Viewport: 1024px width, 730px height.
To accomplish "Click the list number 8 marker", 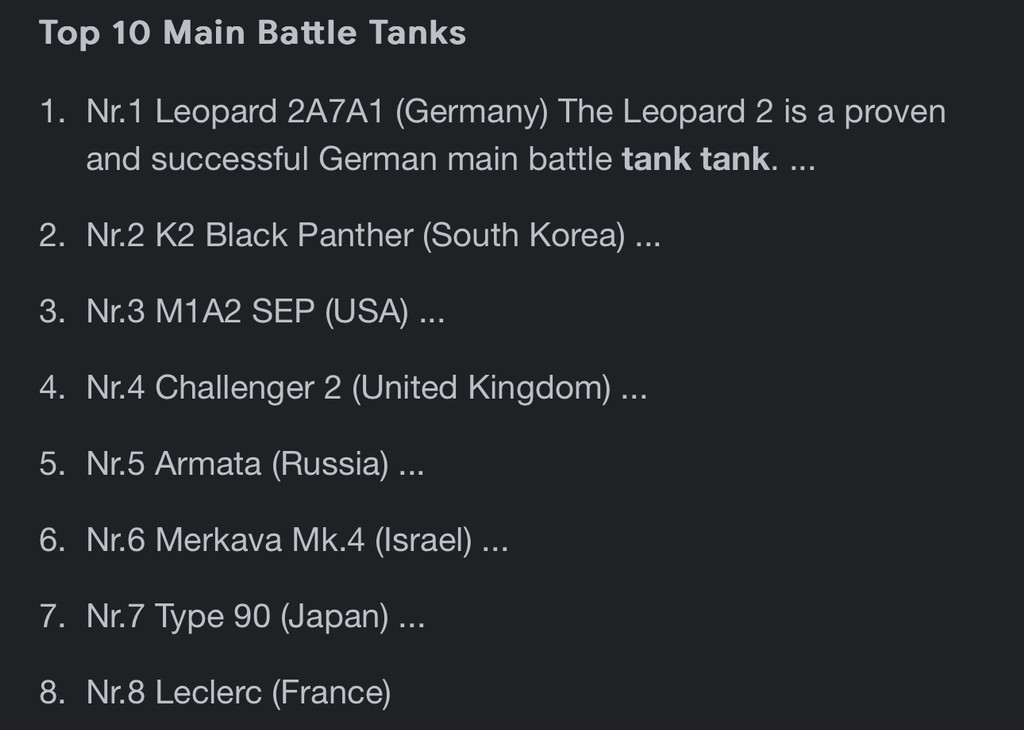I will coord(52,693).
